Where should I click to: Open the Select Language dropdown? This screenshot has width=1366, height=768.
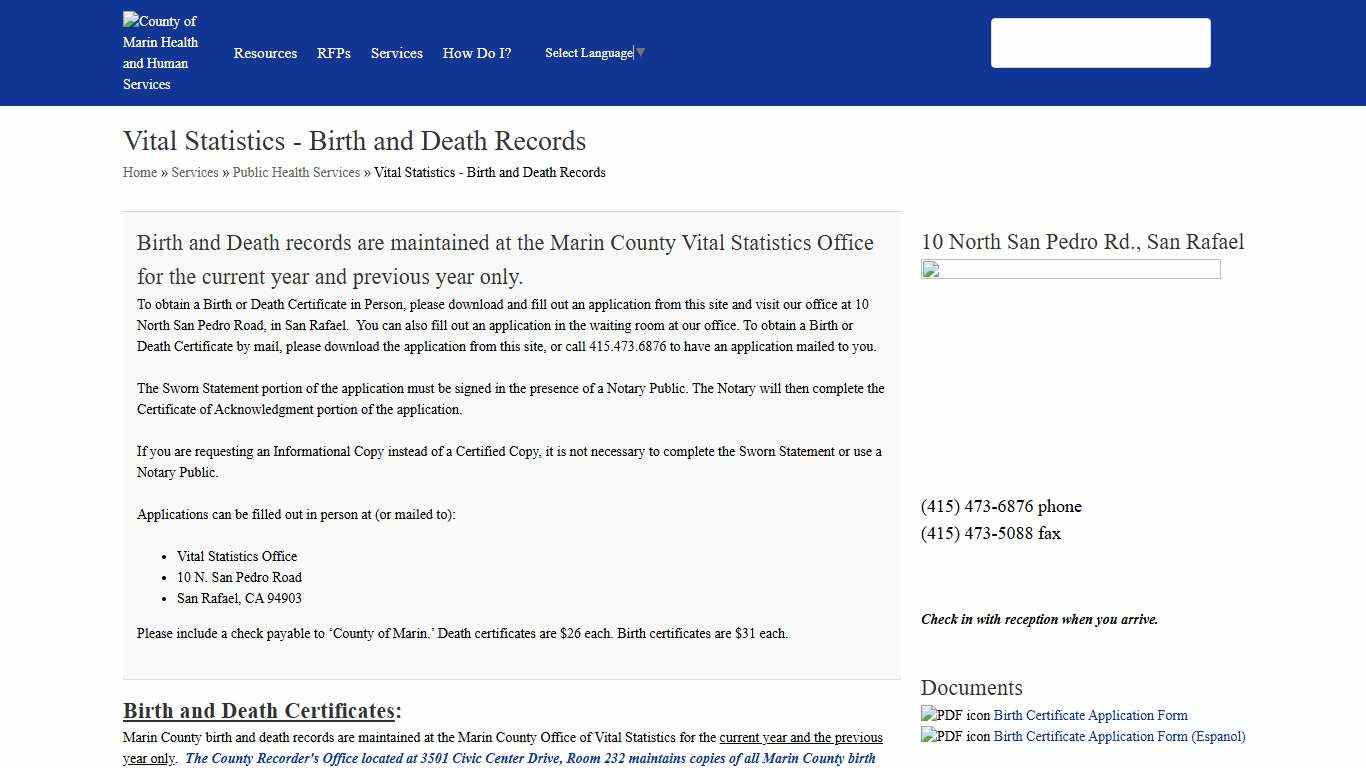[x=588, y=53]
